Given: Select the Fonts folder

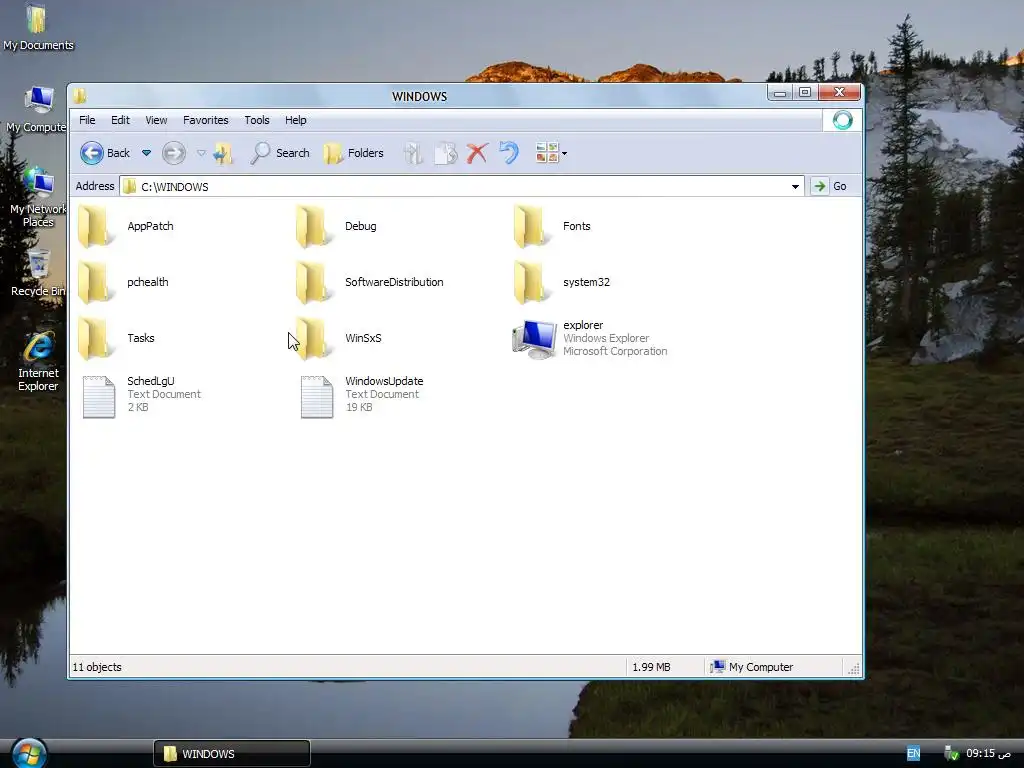Looking at the screenshot, I should pyautogui.click(x=552, y=226).
